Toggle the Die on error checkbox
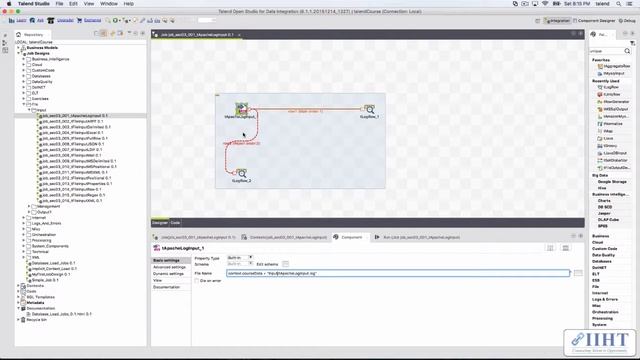Image resolution: width=640 pixels, height=360 pixels. point(197,281)
